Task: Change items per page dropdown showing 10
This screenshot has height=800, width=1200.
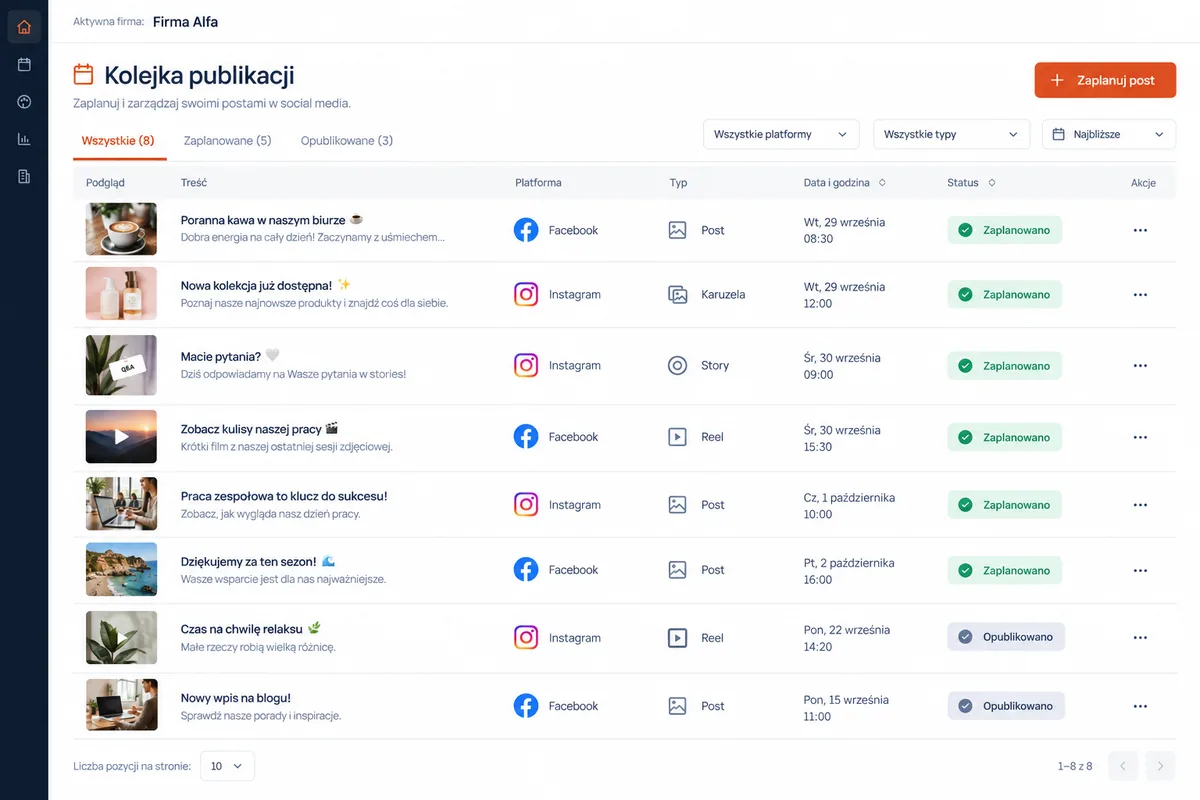Action: point(227,766)
